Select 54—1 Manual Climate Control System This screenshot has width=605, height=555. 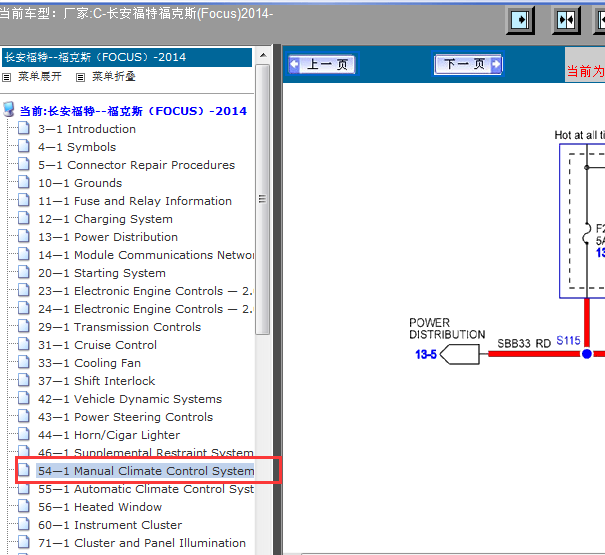coord(146,471)
